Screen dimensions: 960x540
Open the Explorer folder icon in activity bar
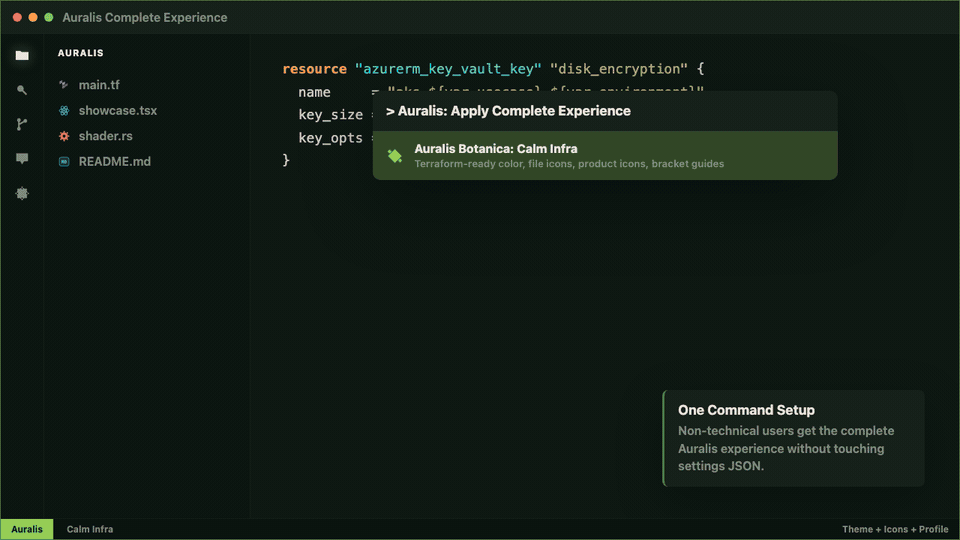[x=22, y=56]
